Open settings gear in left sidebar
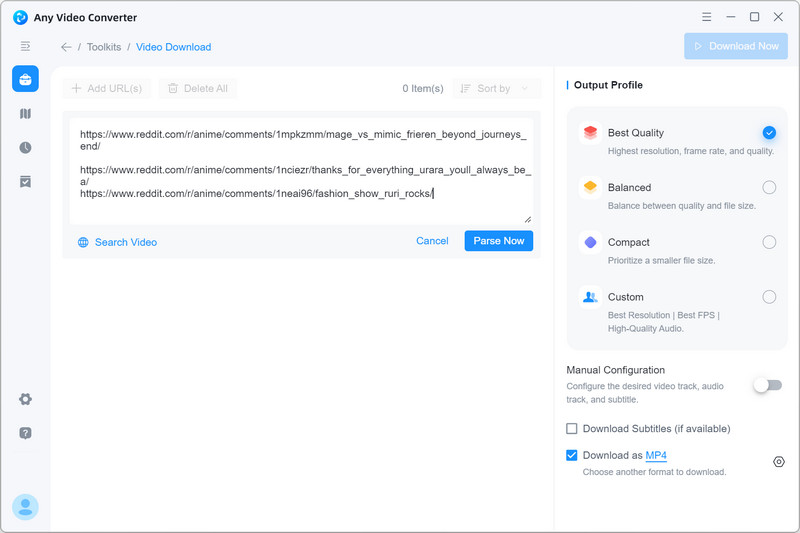800x533 pixels. (x=25, y=399)
